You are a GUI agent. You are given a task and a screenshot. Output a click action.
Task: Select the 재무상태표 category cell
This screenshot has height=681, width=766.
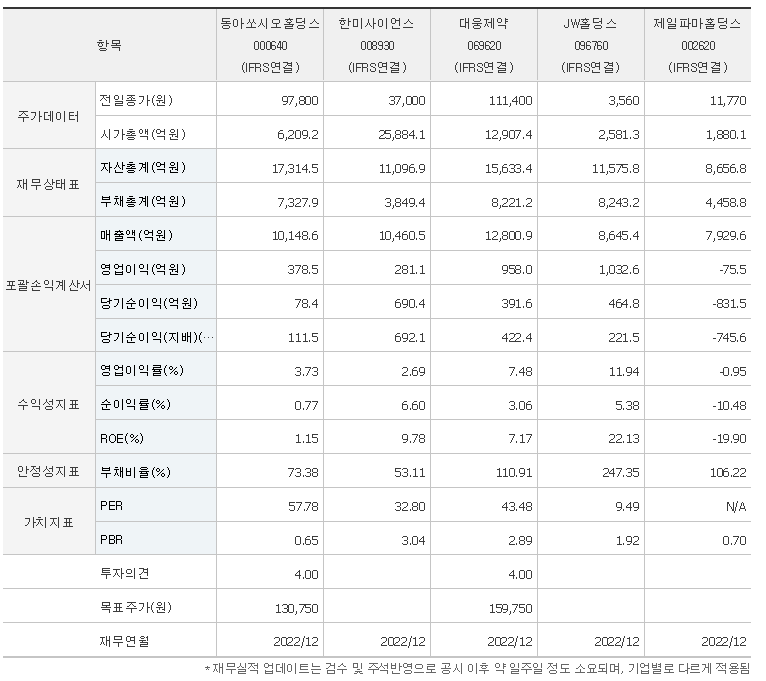49,184
